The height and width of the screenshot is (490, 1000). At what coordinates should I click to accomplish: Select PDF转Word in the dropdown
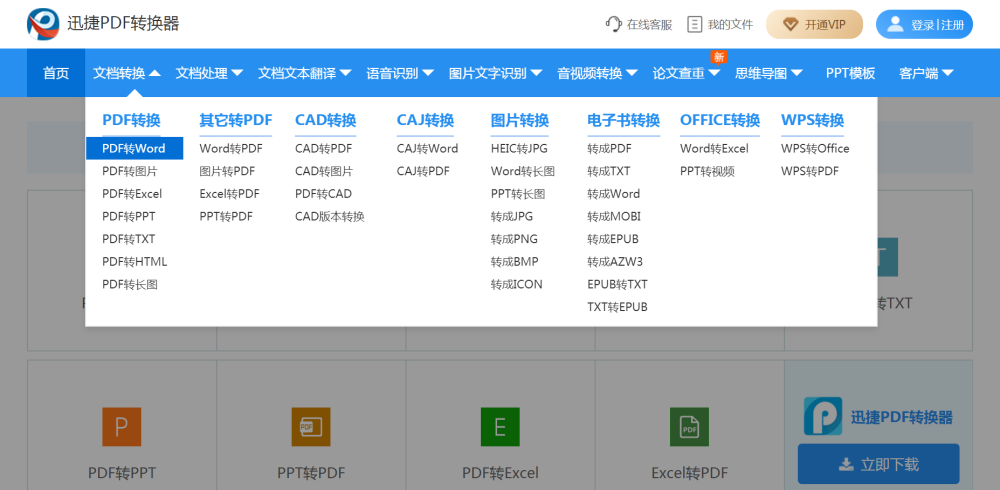tap(135, 149)
